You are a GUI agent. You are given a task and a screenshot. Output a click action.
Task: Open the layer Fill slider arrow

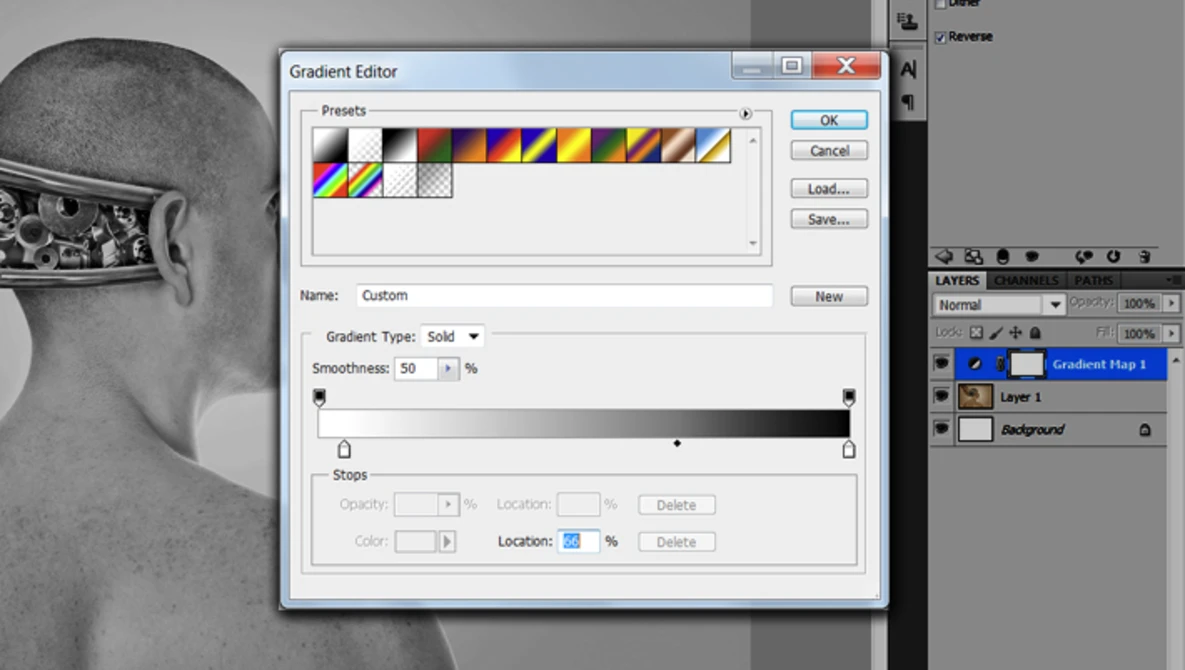point(1171,333)
